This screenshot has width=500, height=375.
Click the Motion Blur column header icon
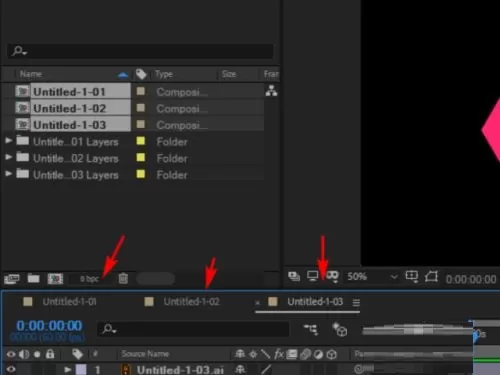pyautogui.click(x=305, y=354)
